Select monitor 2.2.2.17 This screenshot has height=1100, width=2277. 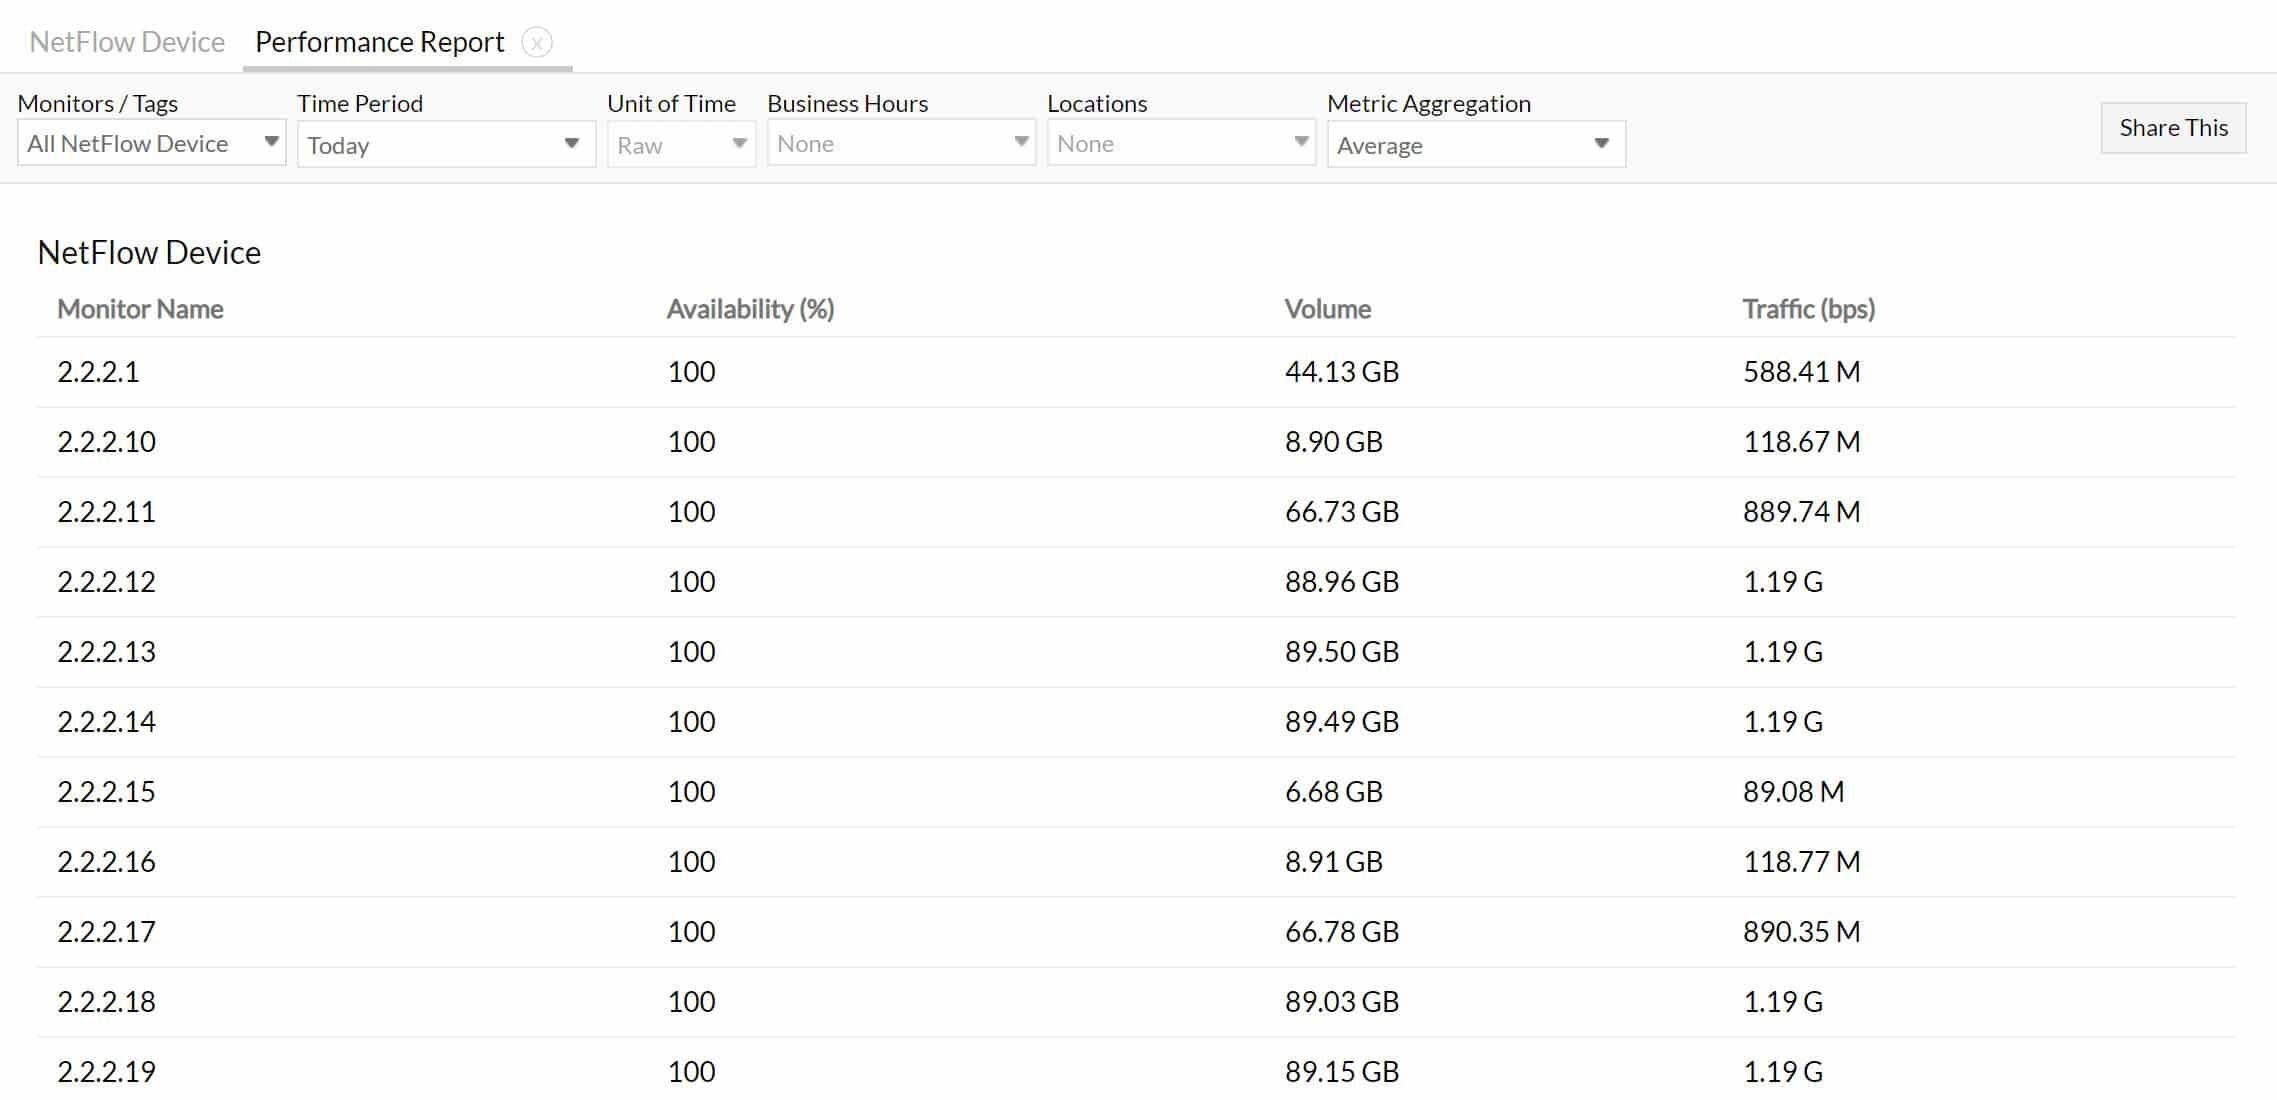coord(106,932)
